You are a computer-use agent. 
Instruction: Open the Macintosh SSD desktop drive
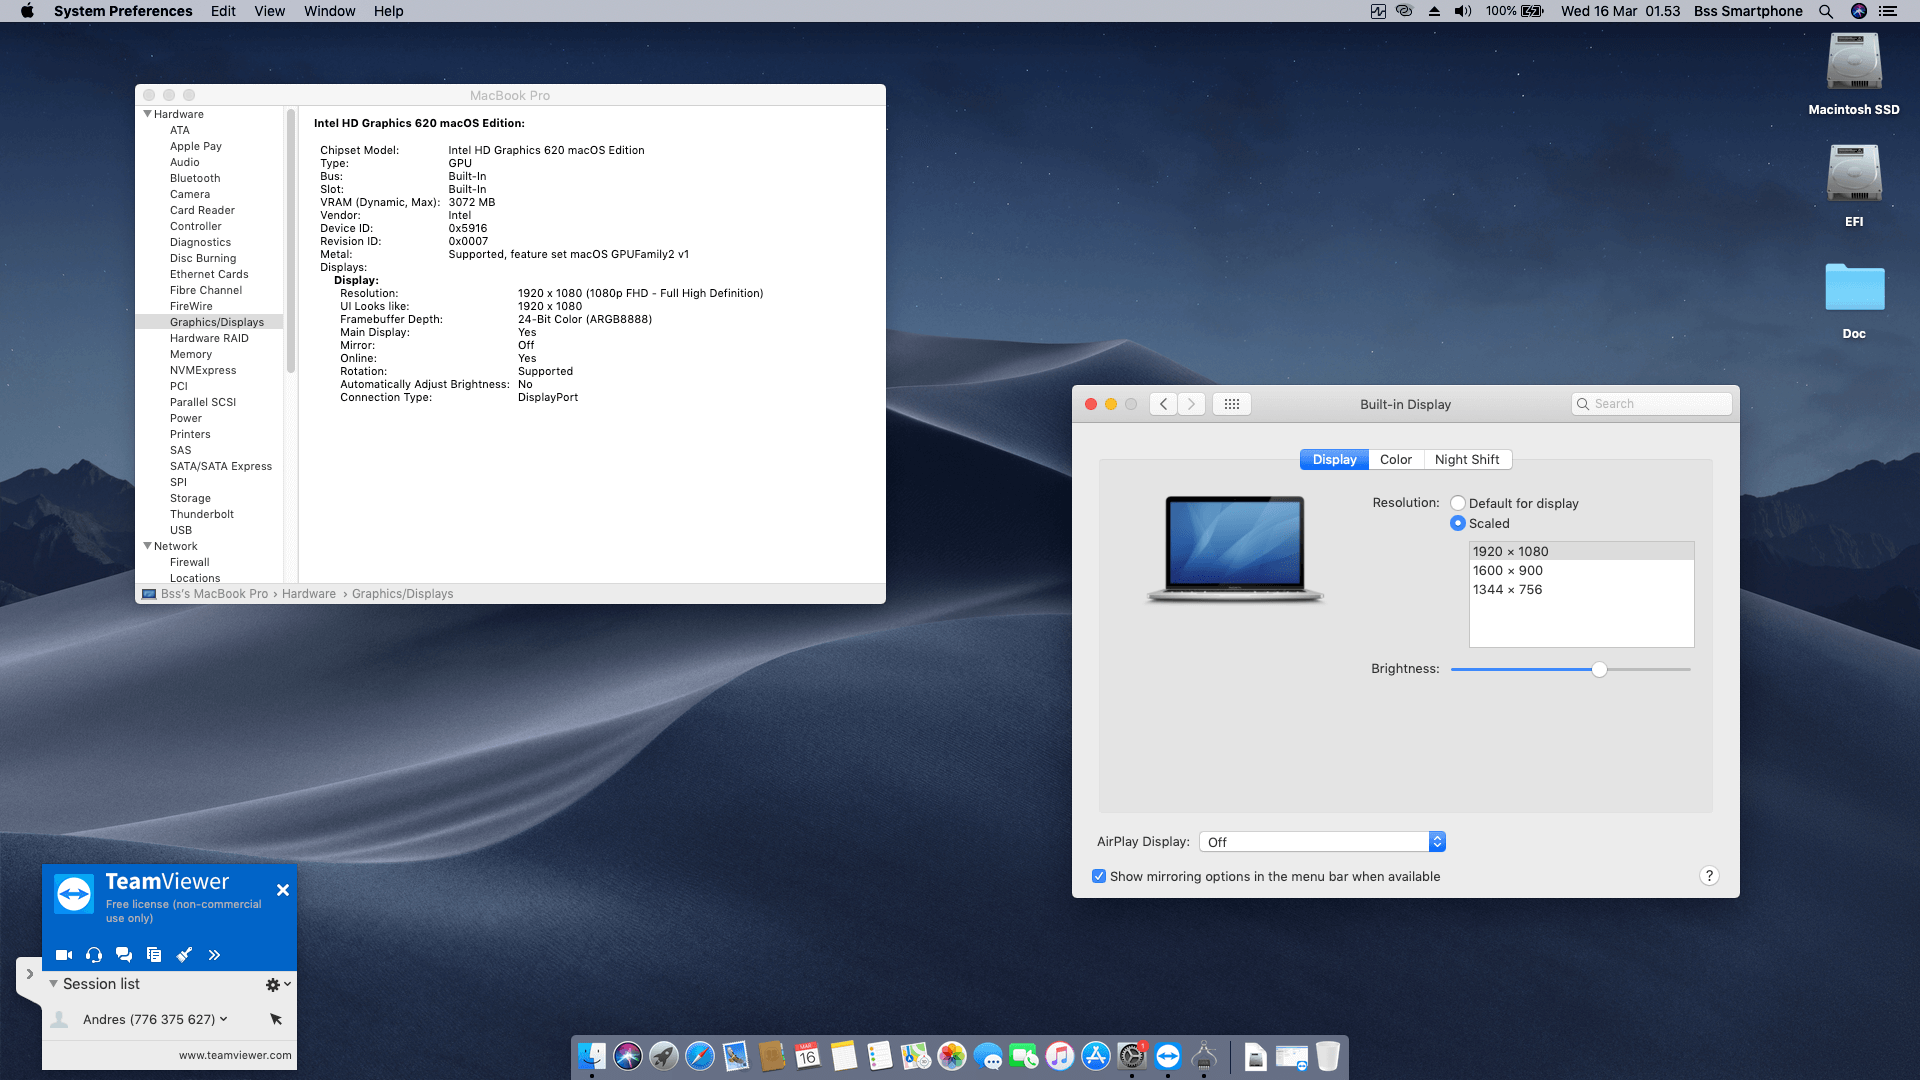click(1854, 75)
